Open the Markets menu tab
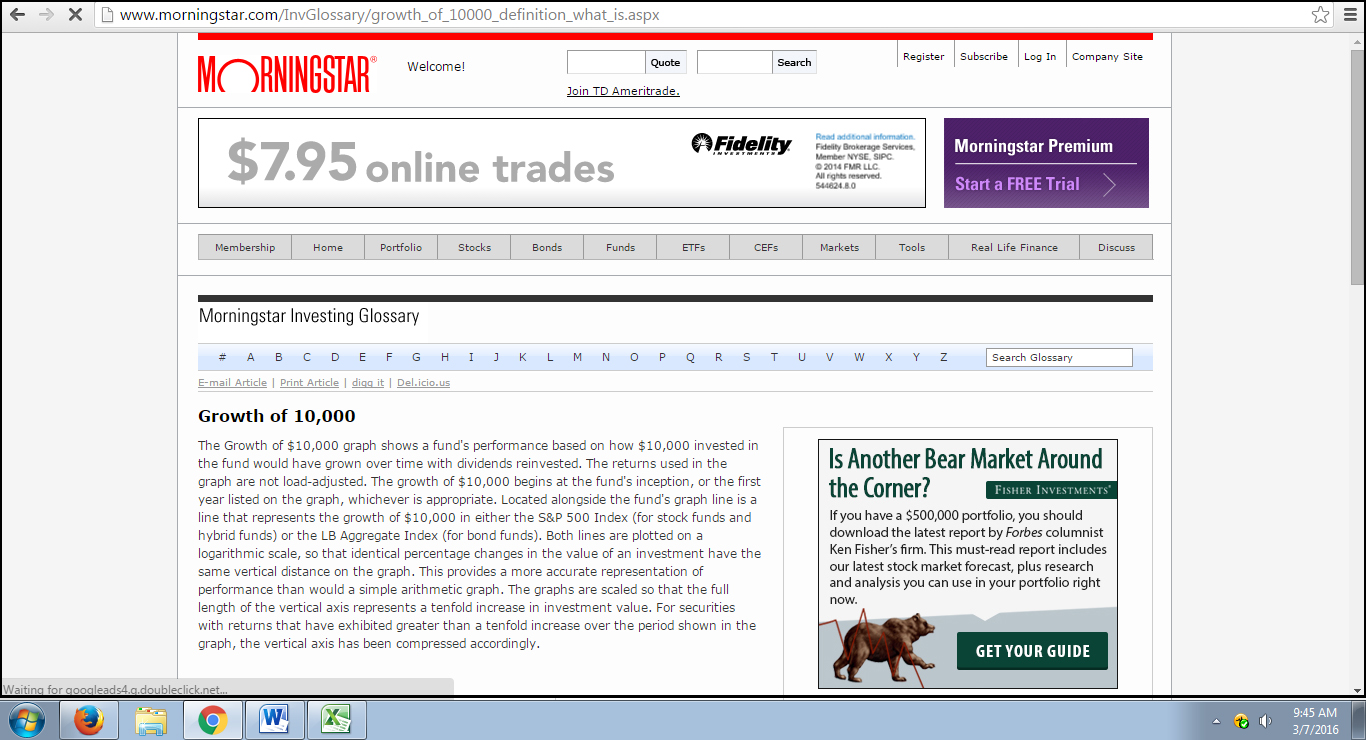1366x740 pixels. tap(839, 247)
